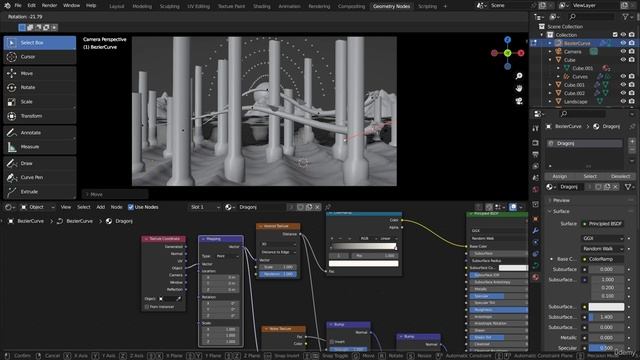Screen dimensions: 640x360
Task: Activate the Move tool
Action: (x=40, y=73)
